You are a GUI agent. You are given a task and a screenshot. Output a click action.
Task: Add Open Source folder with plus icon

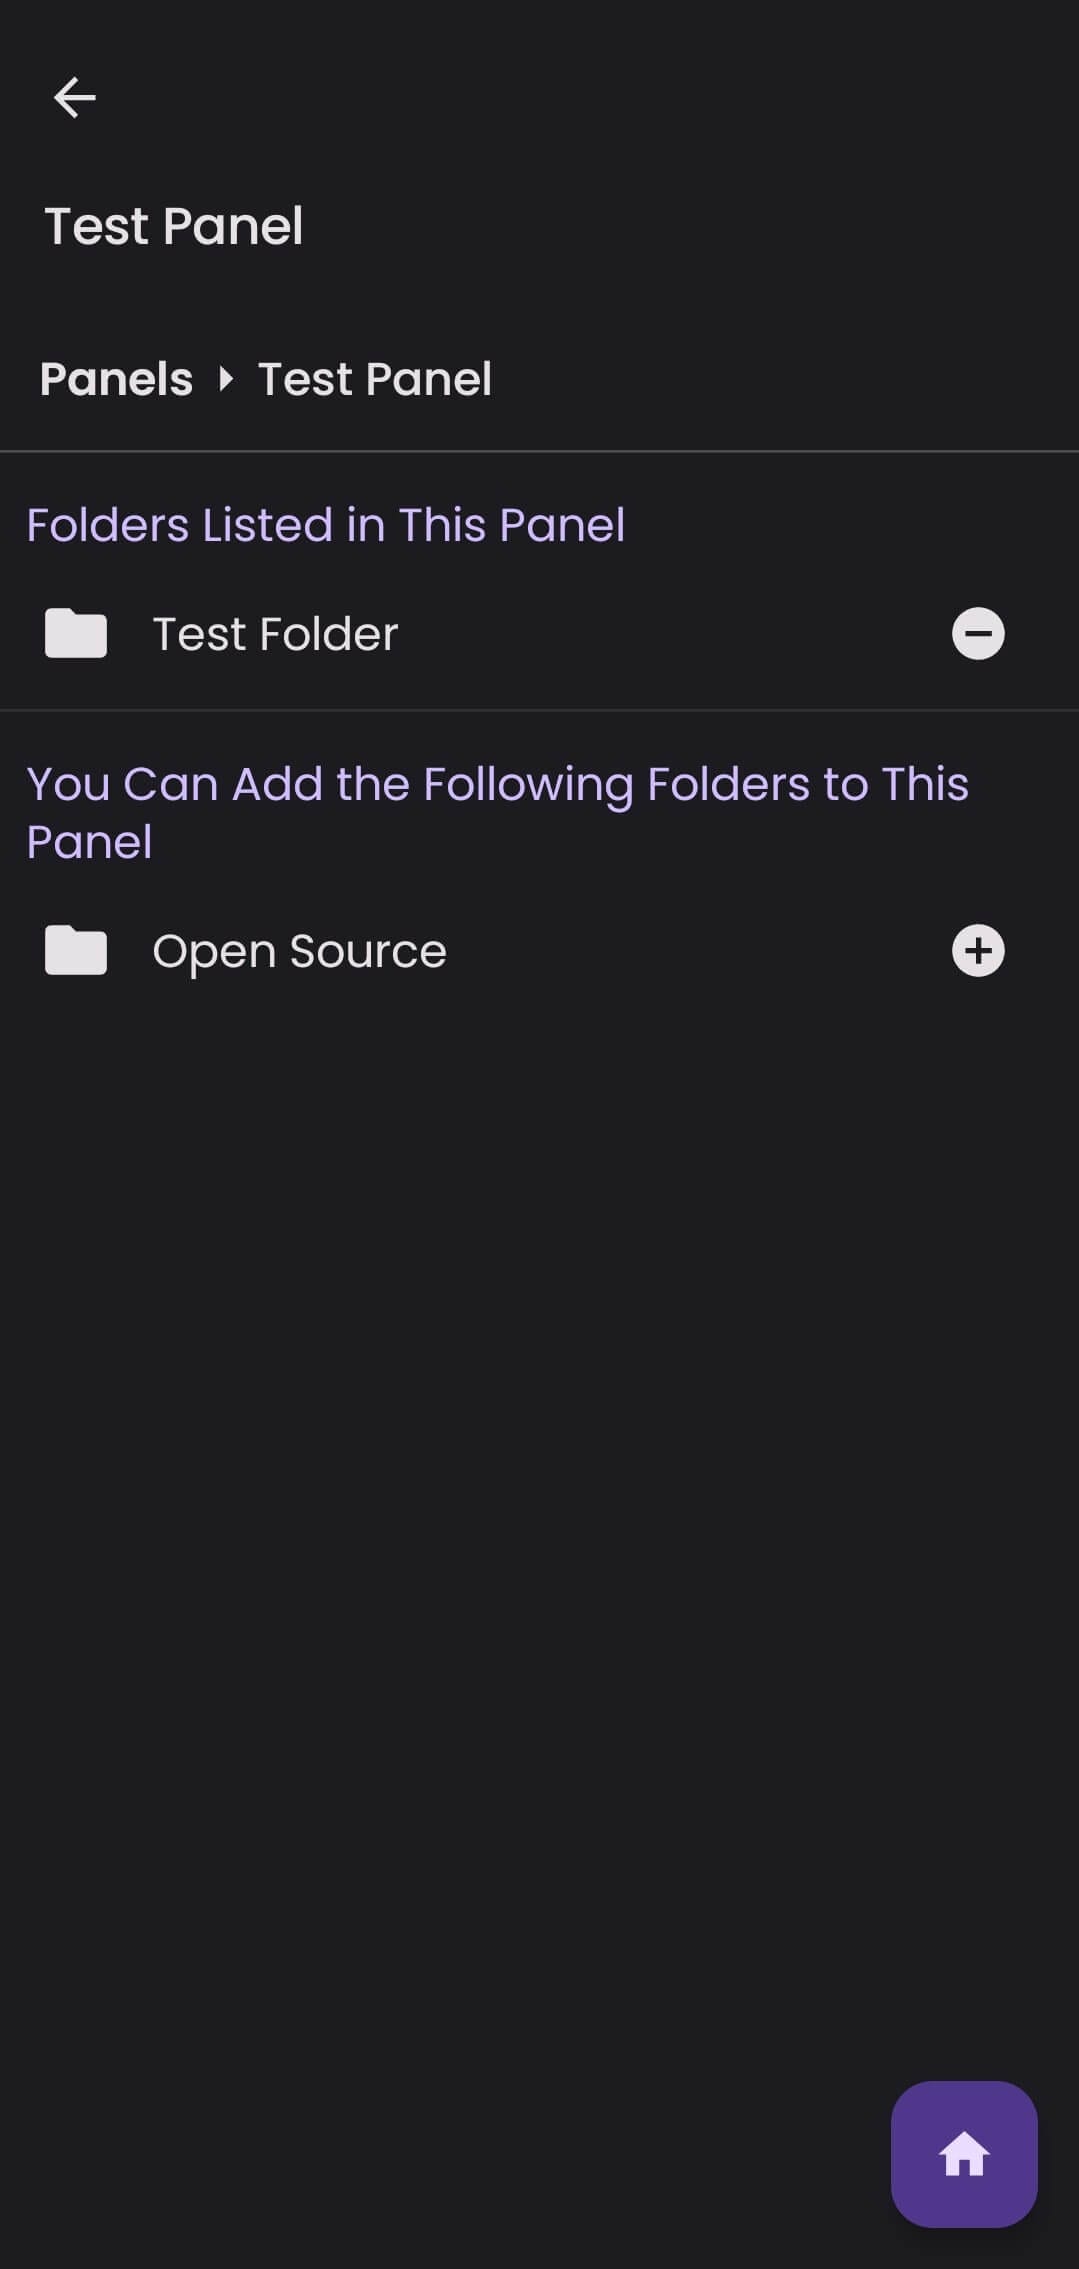click(x=977, y=950)
